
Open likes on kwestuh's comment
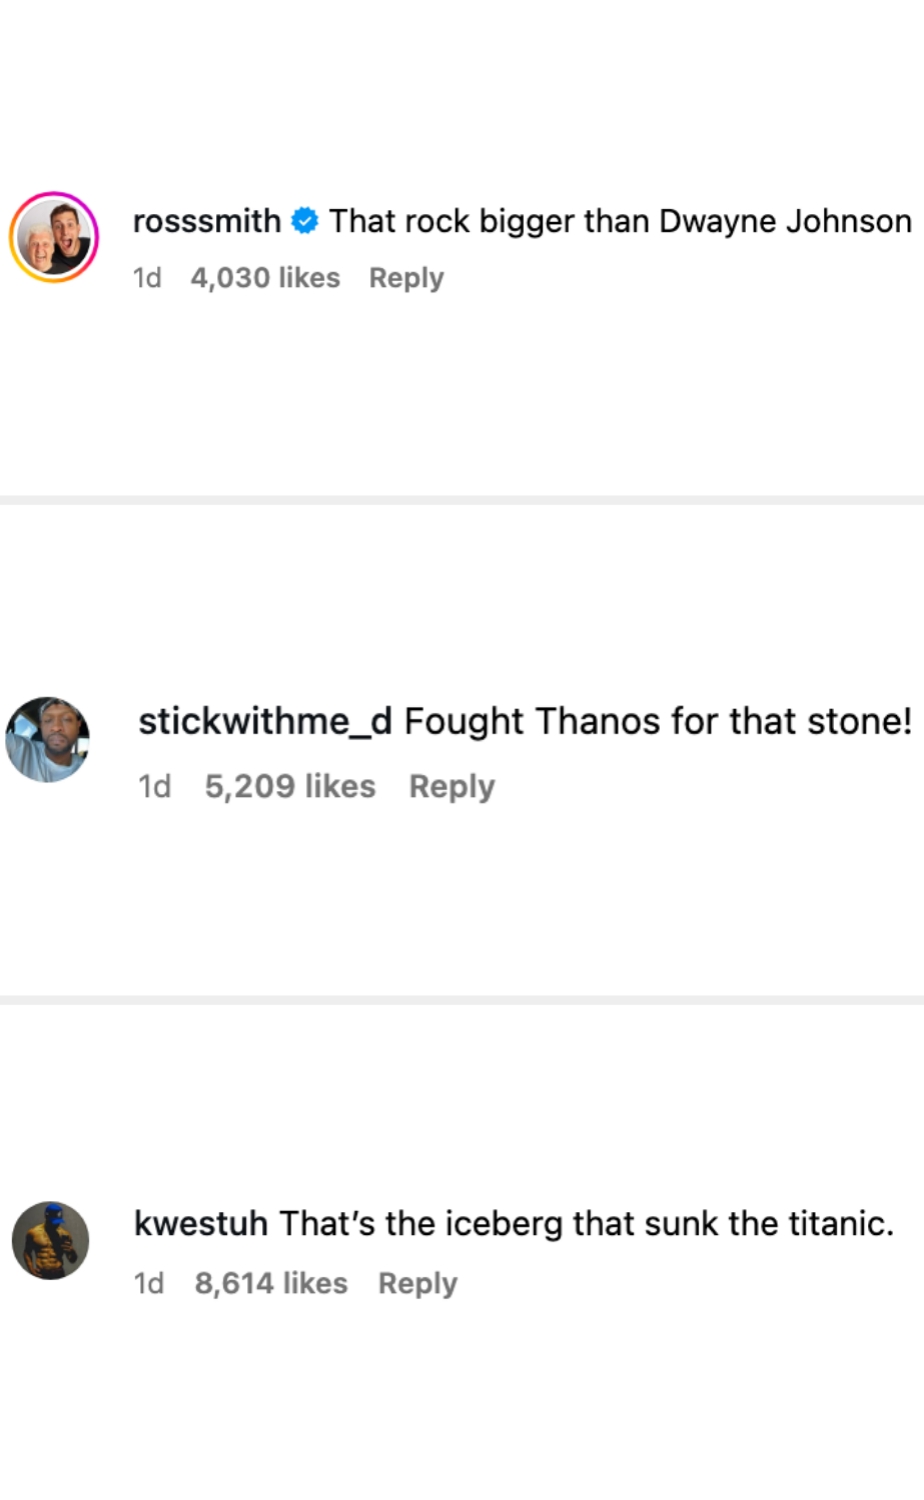click(x=271, y=1283)
